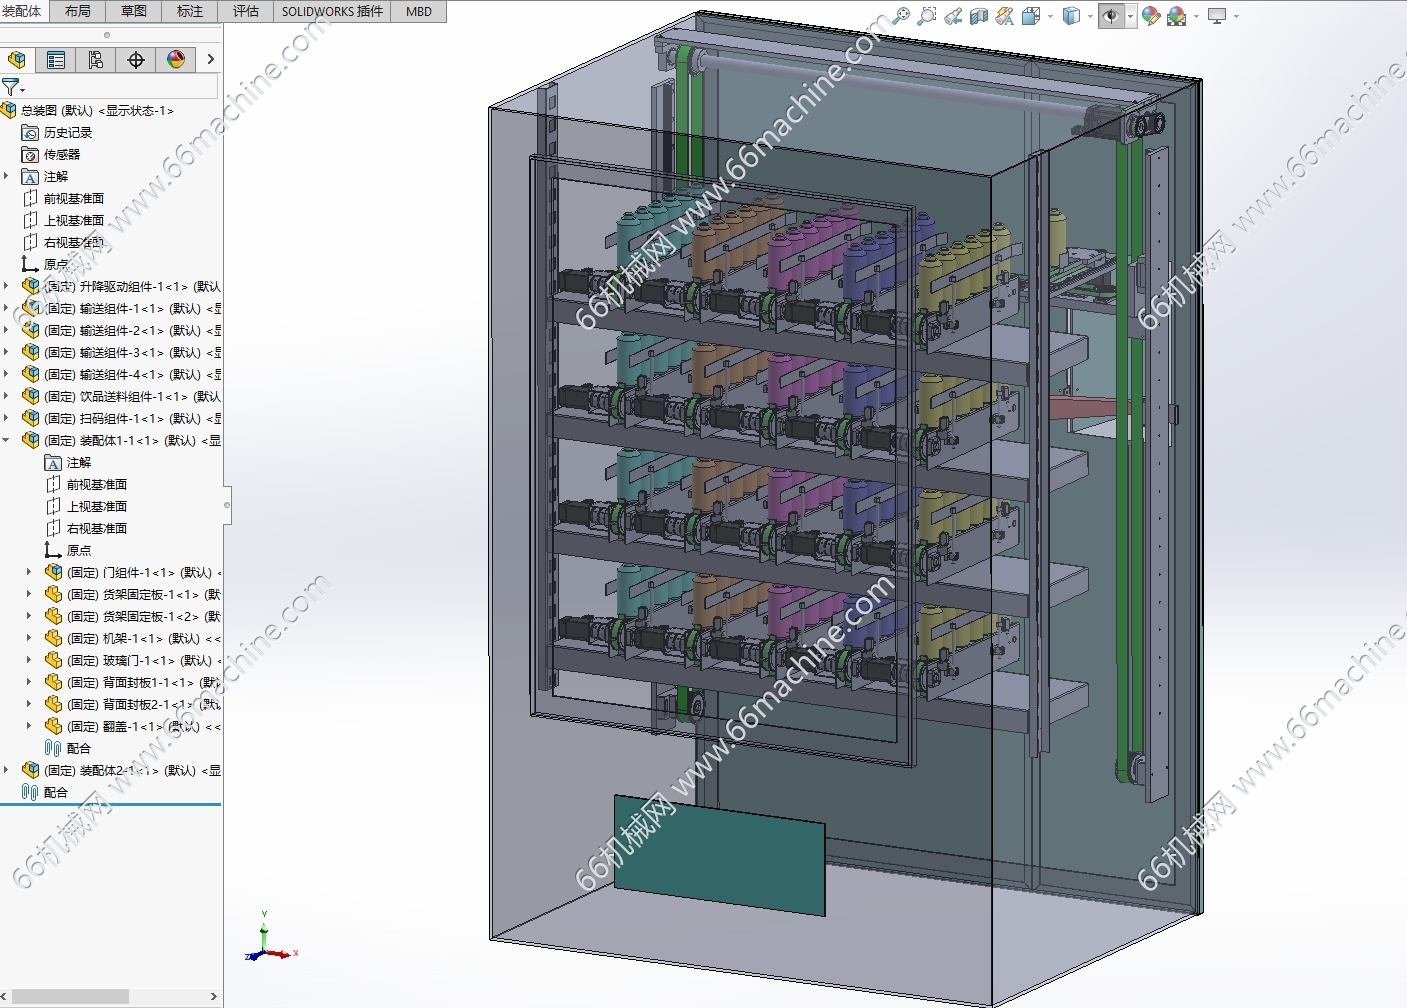This screenshot has height=1008, width=1407.
Task: Select the 货架固定板-1<2> tree item
Action: click(x=133, y=616)
